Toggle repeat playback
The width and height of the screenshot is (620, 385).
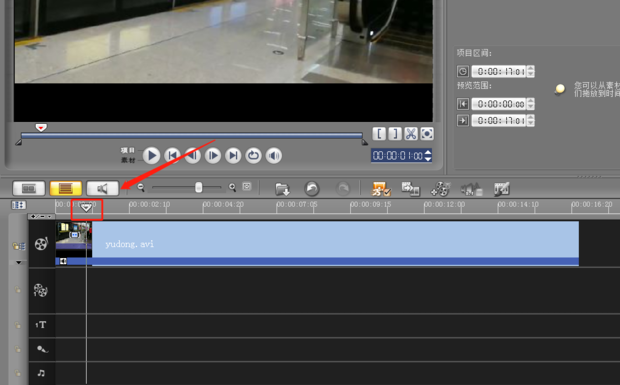(253, 155)
